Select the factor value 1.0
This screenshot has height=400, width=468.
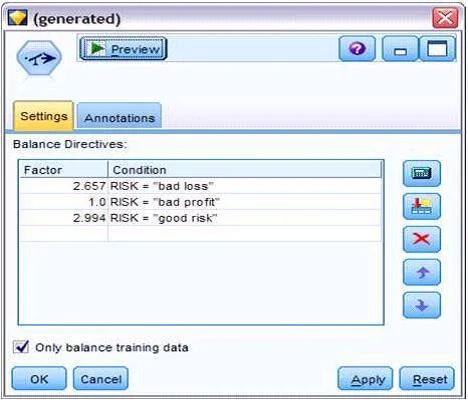pyautogui.click(x=97, y=202)
